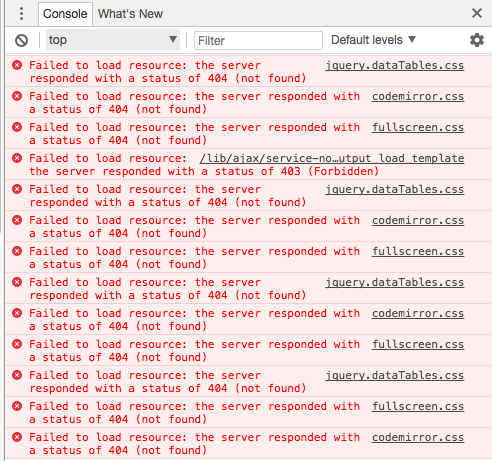Screen dimensions: 492x461
Task: Clear the console with the ban icon
Action: (x=21, y=41)
